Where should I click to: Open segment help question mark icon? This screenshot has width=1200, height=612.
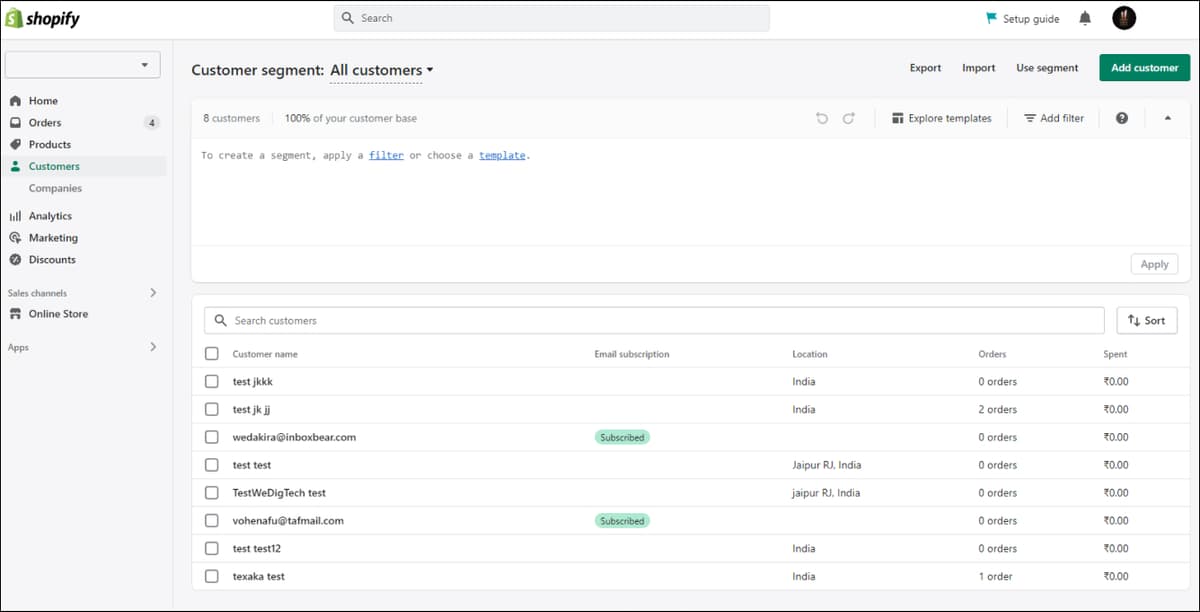tap(1122, 118)
